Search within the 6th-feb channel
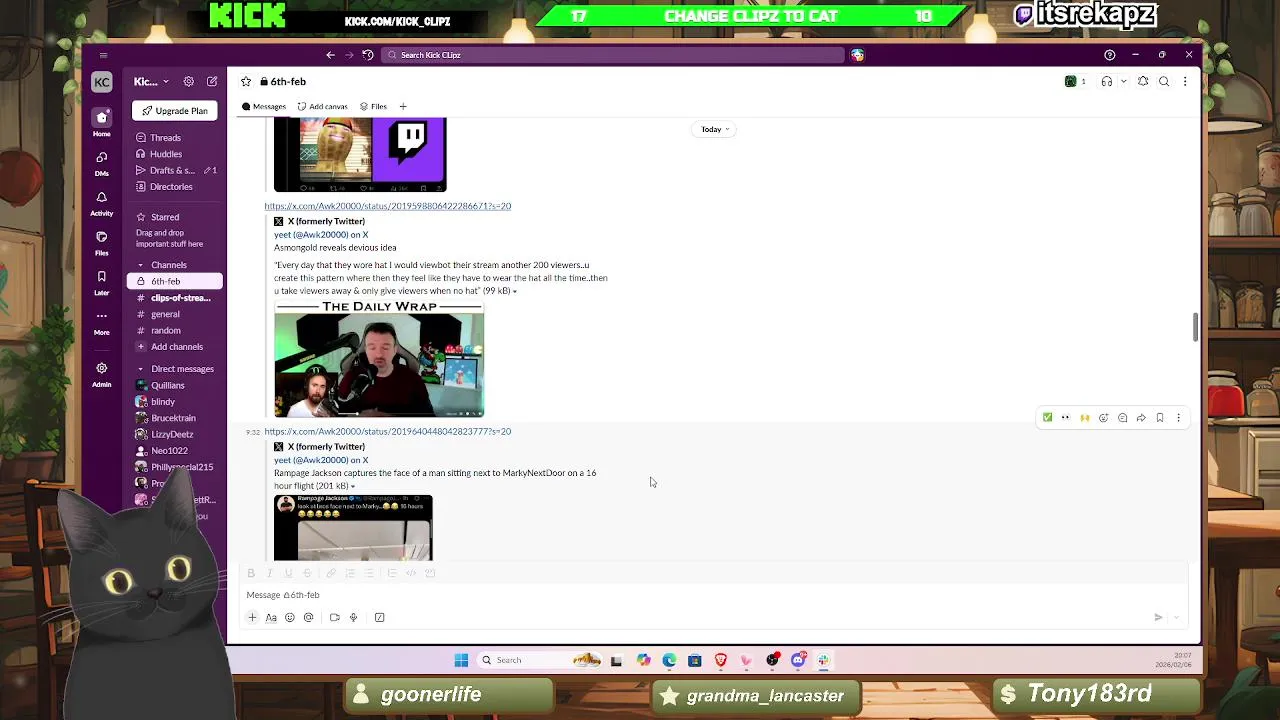 click(1164, 81)
